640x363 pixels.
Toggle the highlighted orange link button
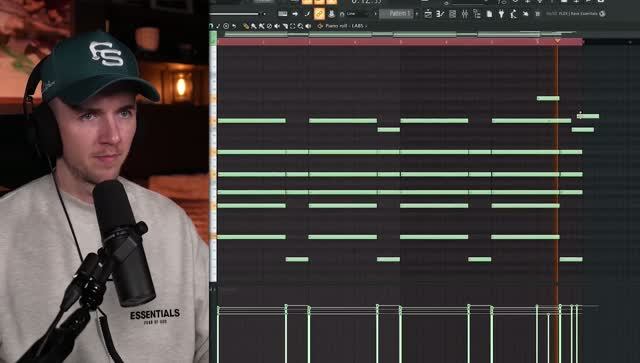[319, 13]
